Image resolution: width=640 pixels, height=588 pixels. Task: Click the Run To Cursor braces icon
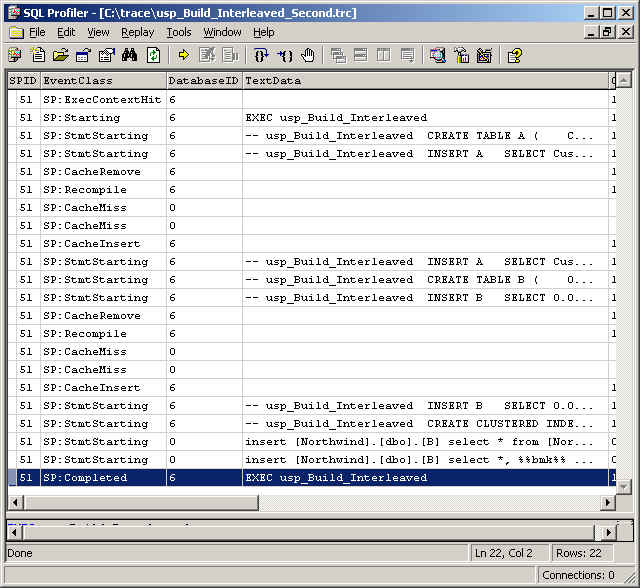pos(284,55)
